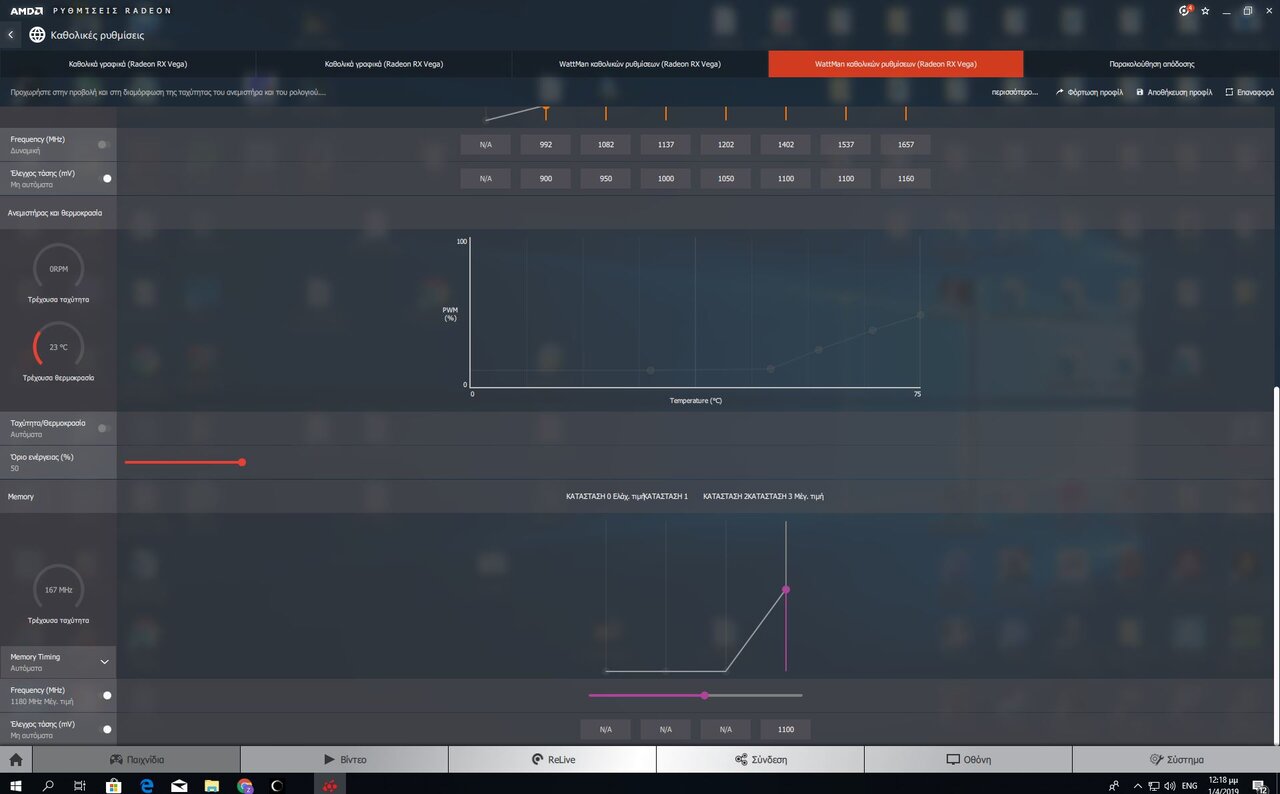Screen dimensions: 1280x794
Task: Open File Explorer from taskbar
Action: [x=212, y=785]
